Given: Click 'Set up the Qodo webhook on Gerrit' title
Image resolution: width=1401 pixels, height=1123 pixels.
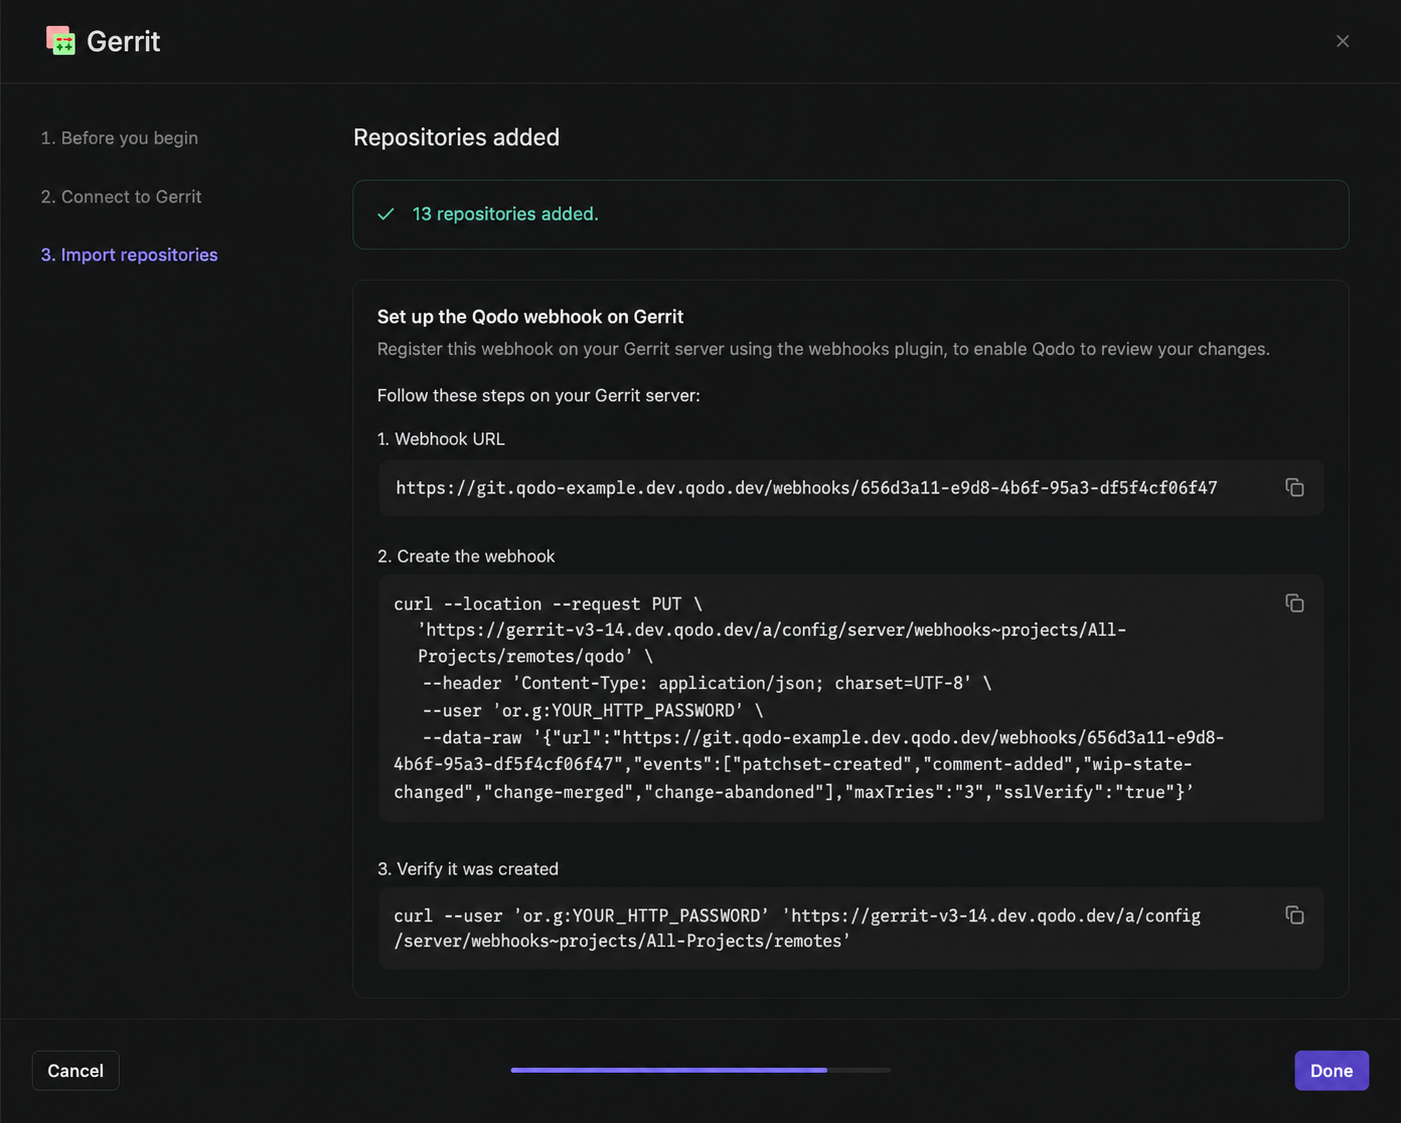Looking at the screenshot, I should 530,317.
